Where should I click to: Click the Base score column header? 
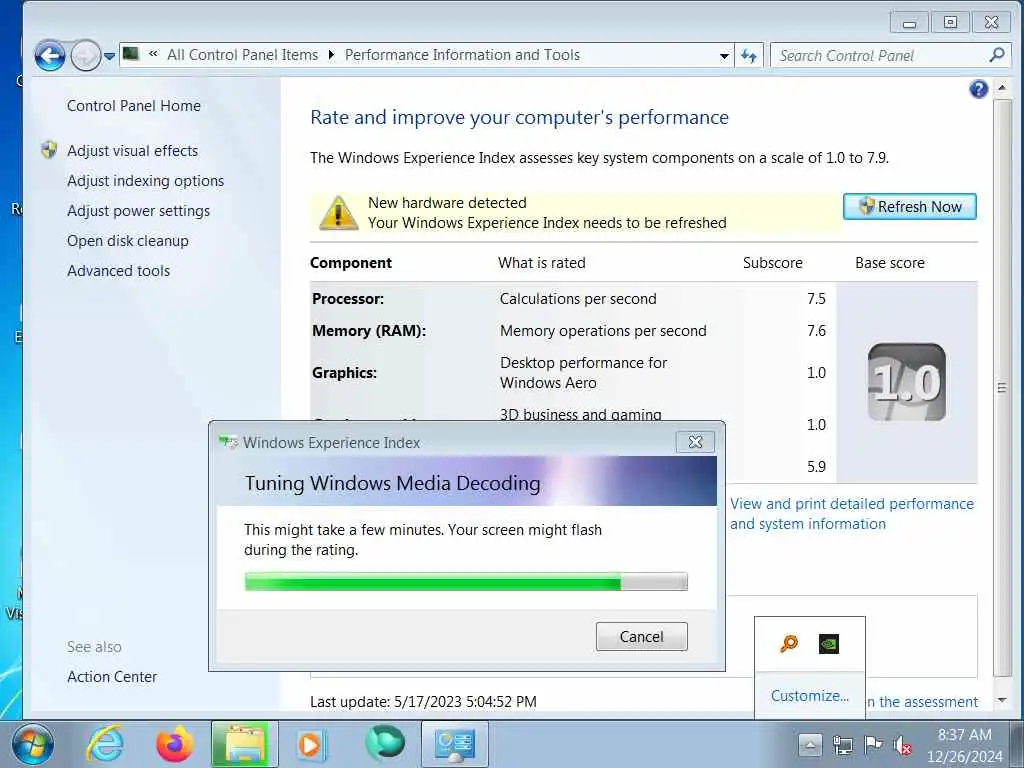(x=890, y=263)
